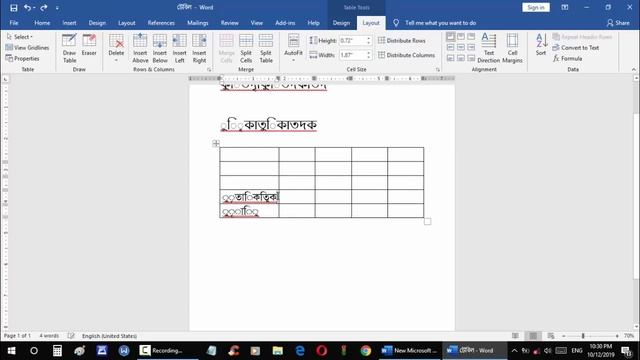The height and width of the screenshot is (360, 640).
Task: Click the row Height input field
Action: click(x=352, y=41)
